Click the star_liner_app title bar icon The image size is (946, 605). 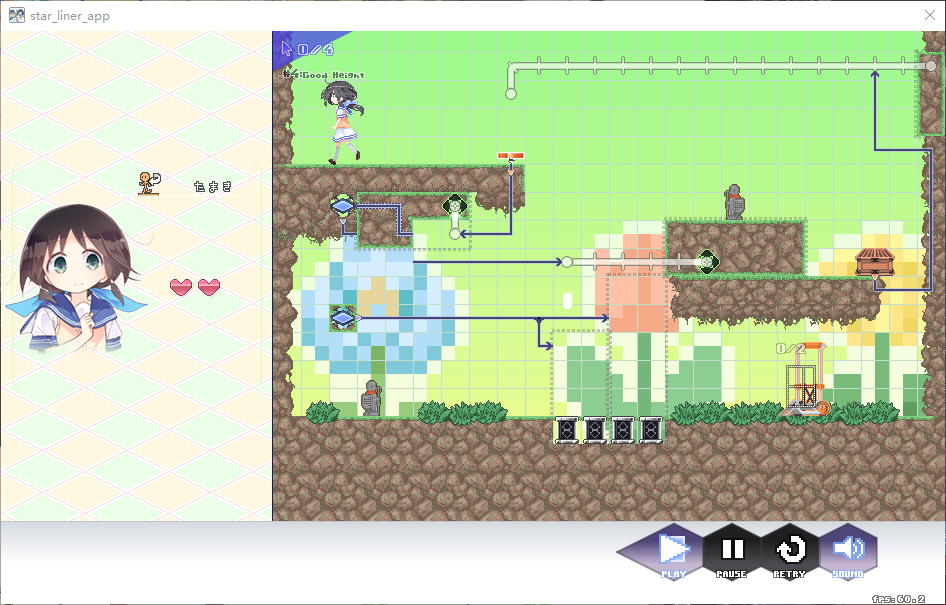click(x=17, y=15)
